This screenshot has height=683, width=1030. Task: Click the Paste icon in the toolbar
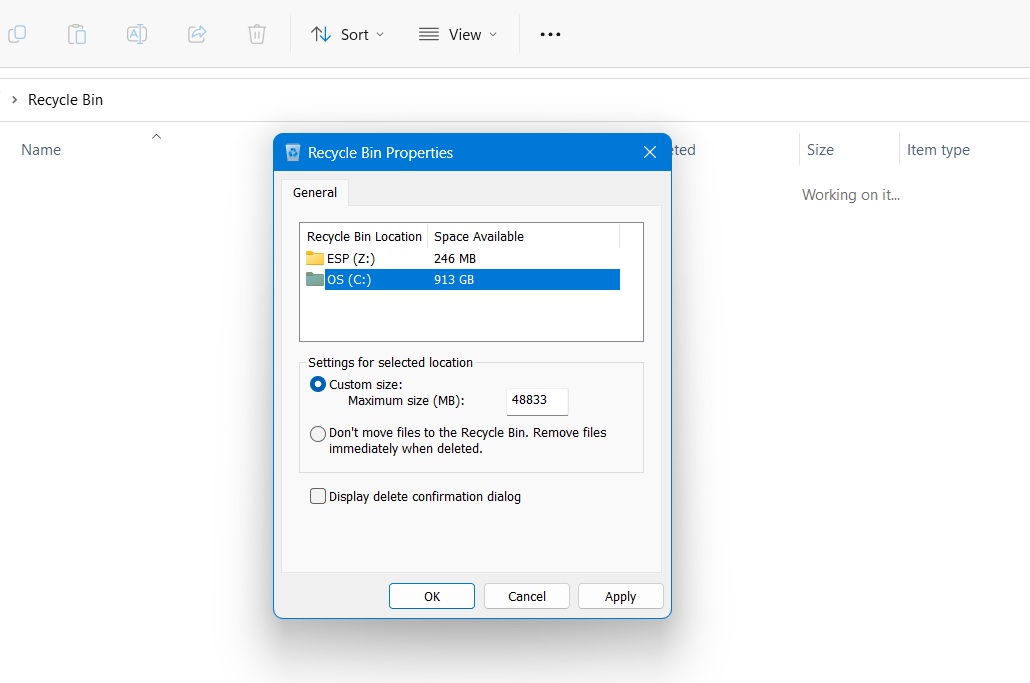tap(77, 33)
